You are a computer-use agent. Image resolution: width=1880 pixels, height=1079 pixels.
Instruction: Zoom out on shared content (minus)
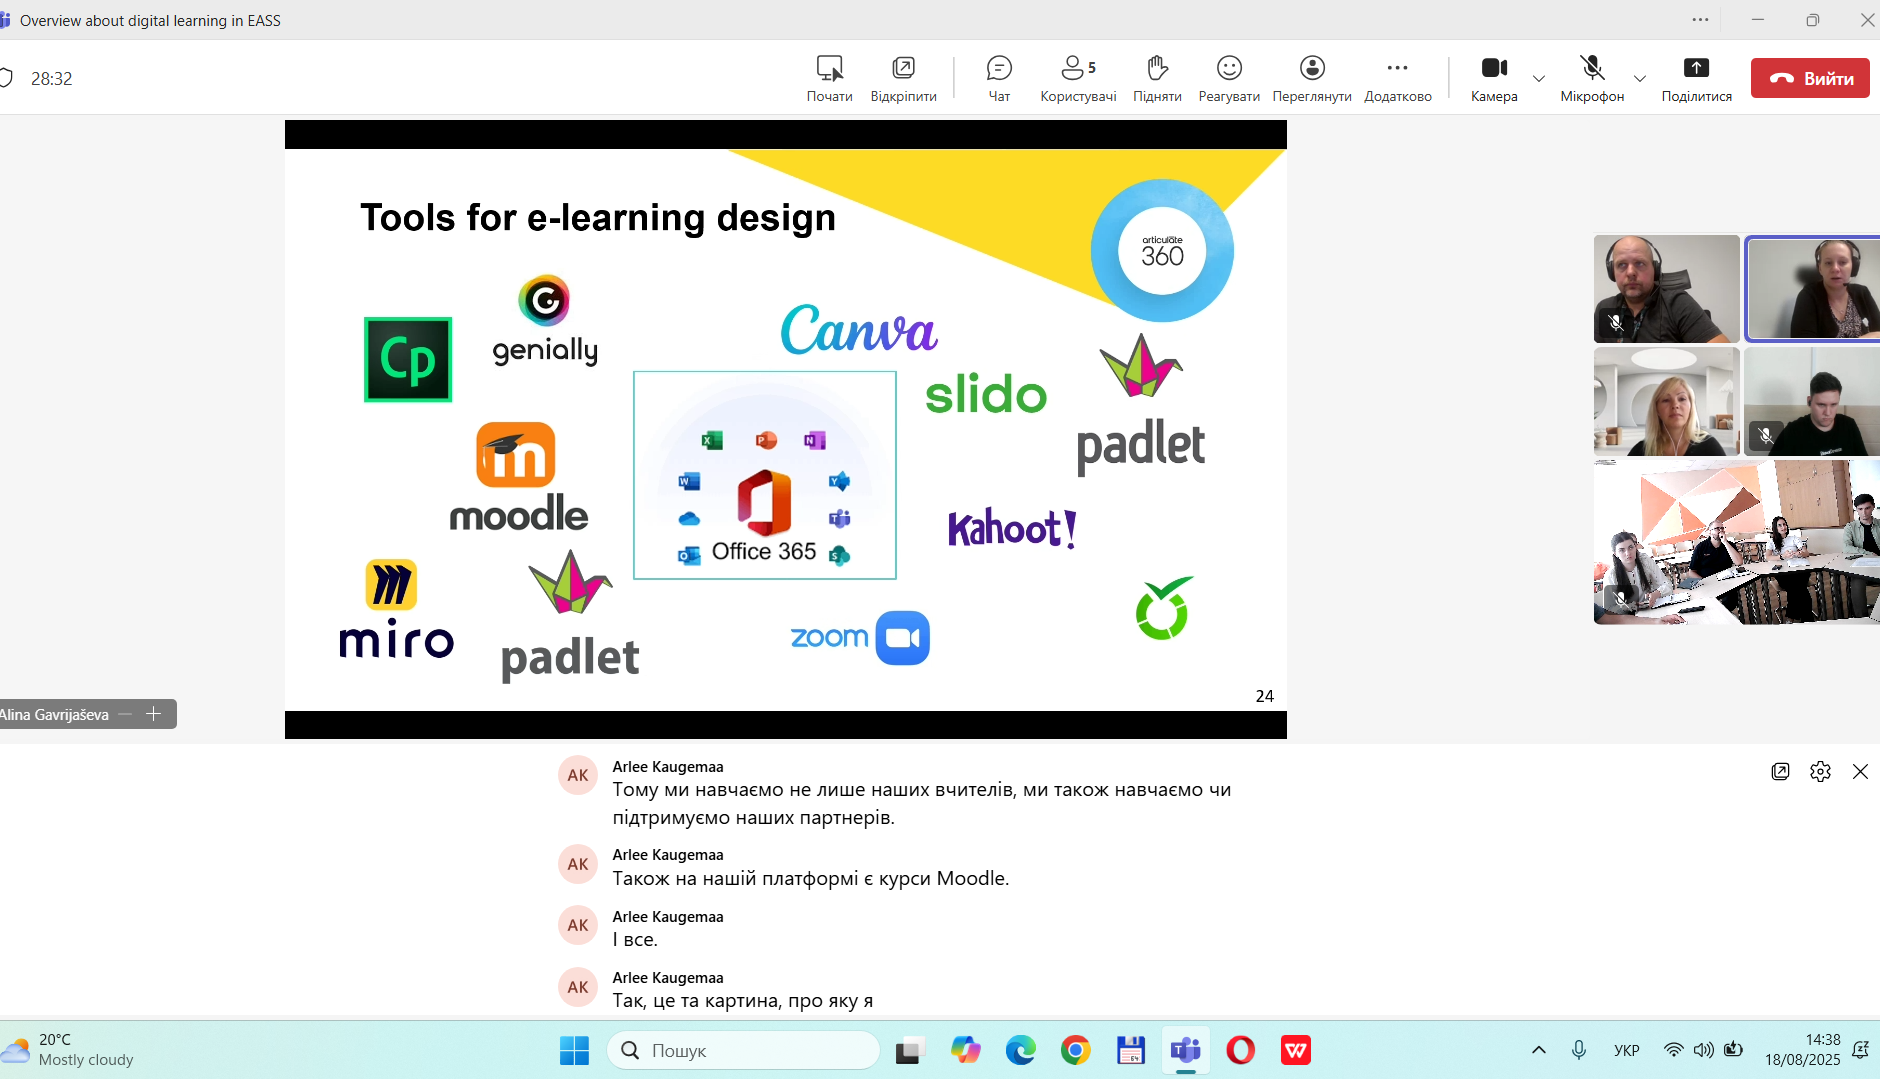pyautogui.click(x=125, y=714)
